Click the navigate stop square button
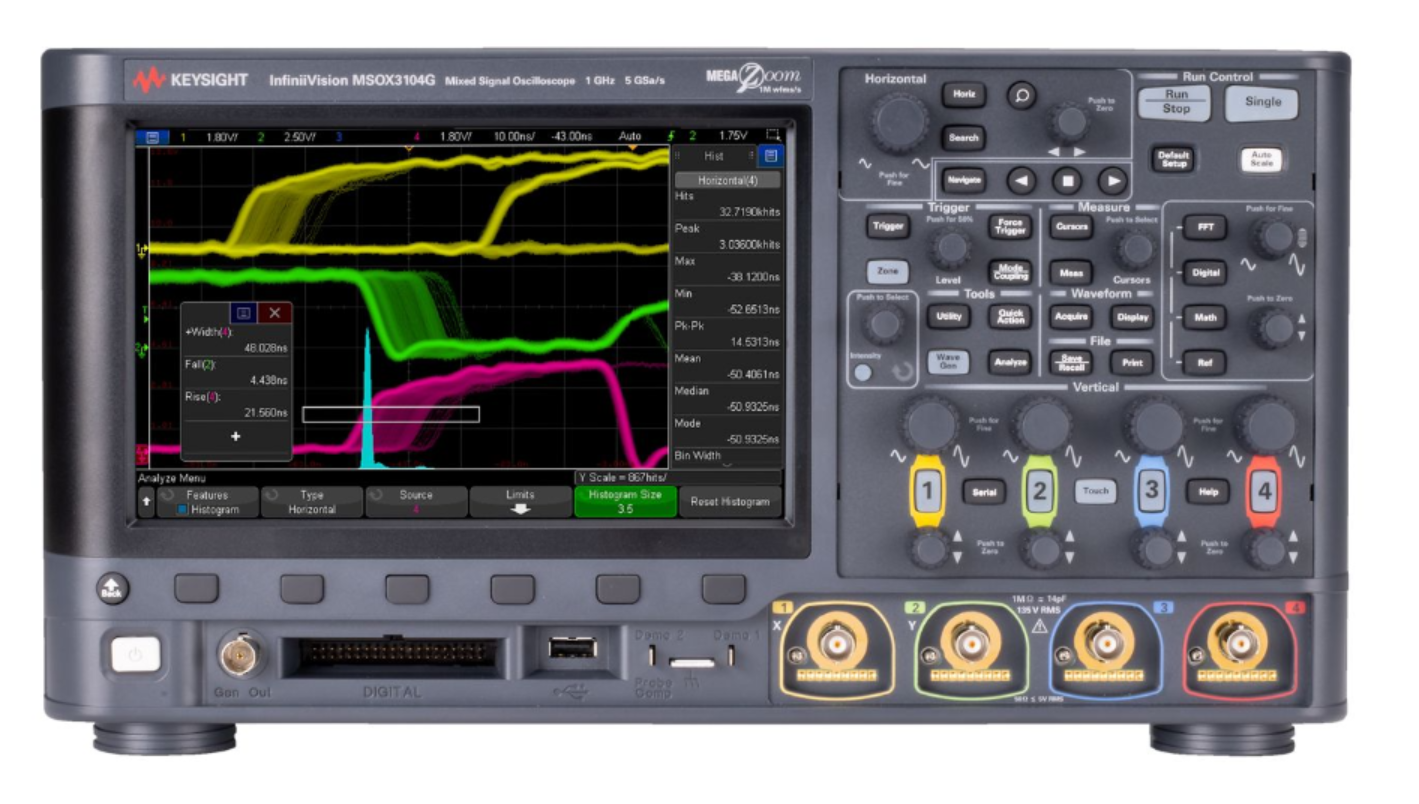This screenshot has width=1419, height=804. coord(1066,182)
